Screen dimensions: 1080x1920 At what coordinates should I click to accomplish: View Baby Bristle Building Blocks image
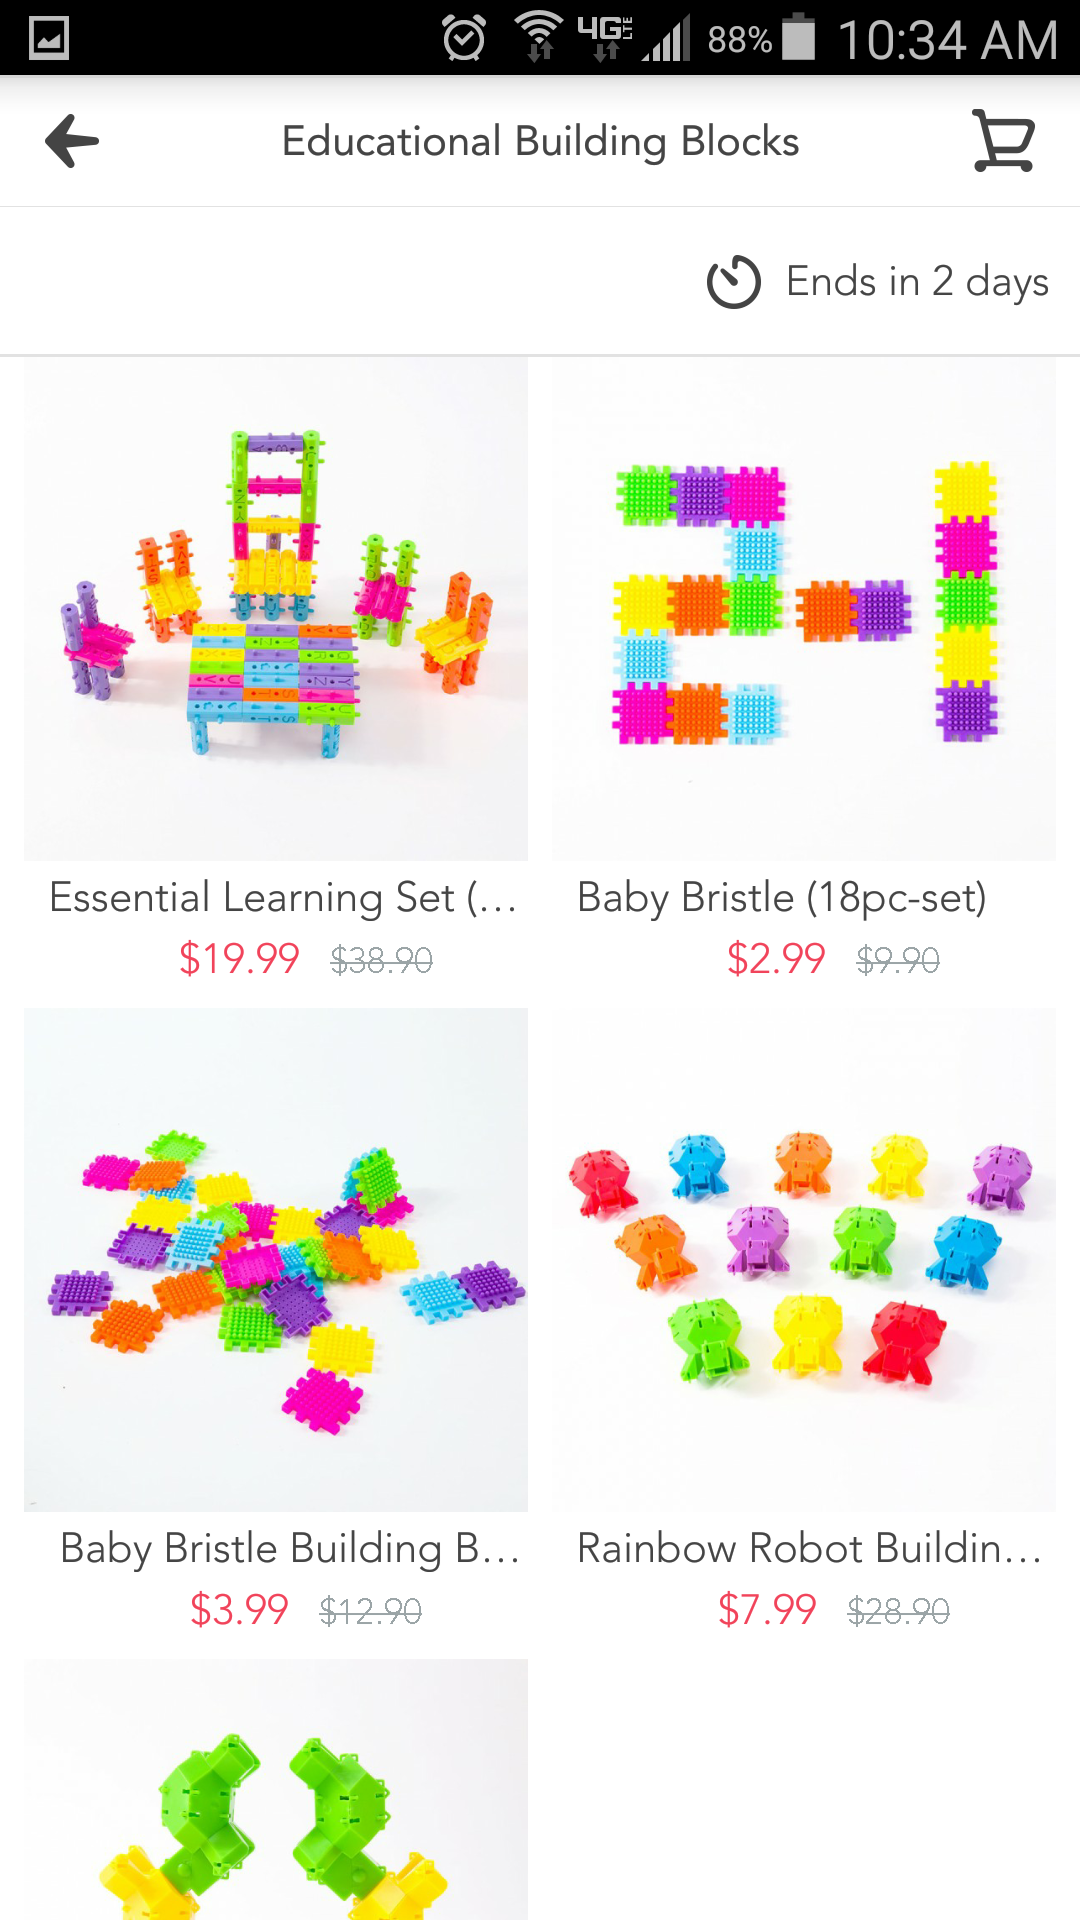click(276, 1260)
